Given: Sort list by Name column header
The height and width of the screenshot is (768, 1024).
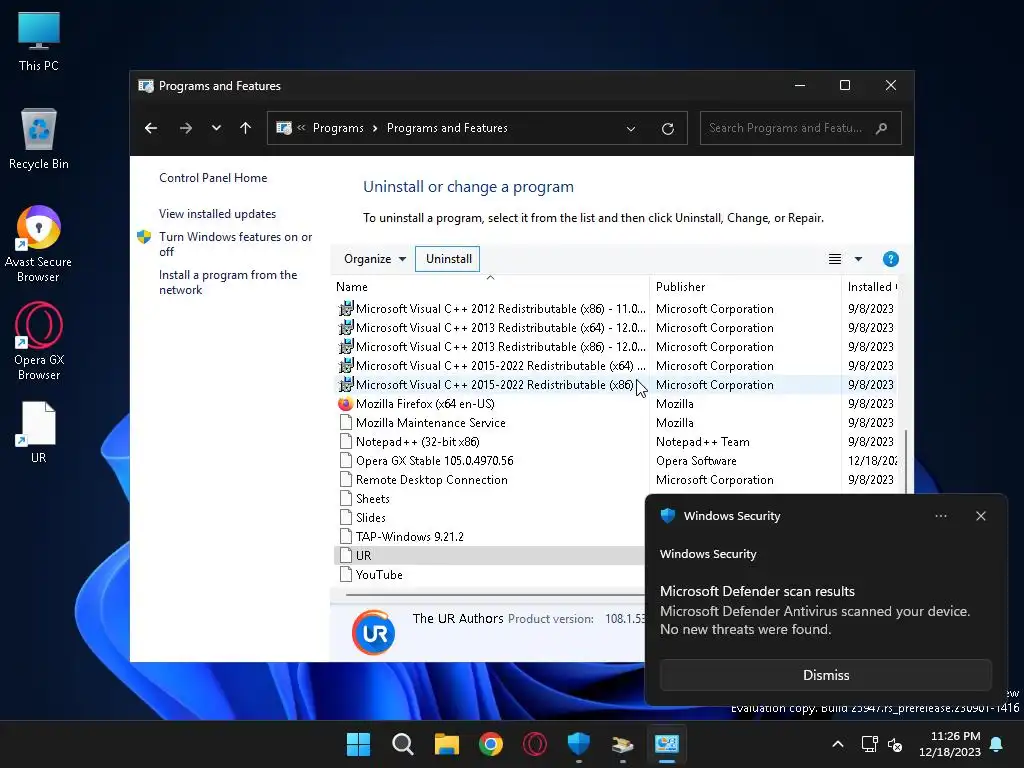Looking at the screenshot, I should click(490, 287).
